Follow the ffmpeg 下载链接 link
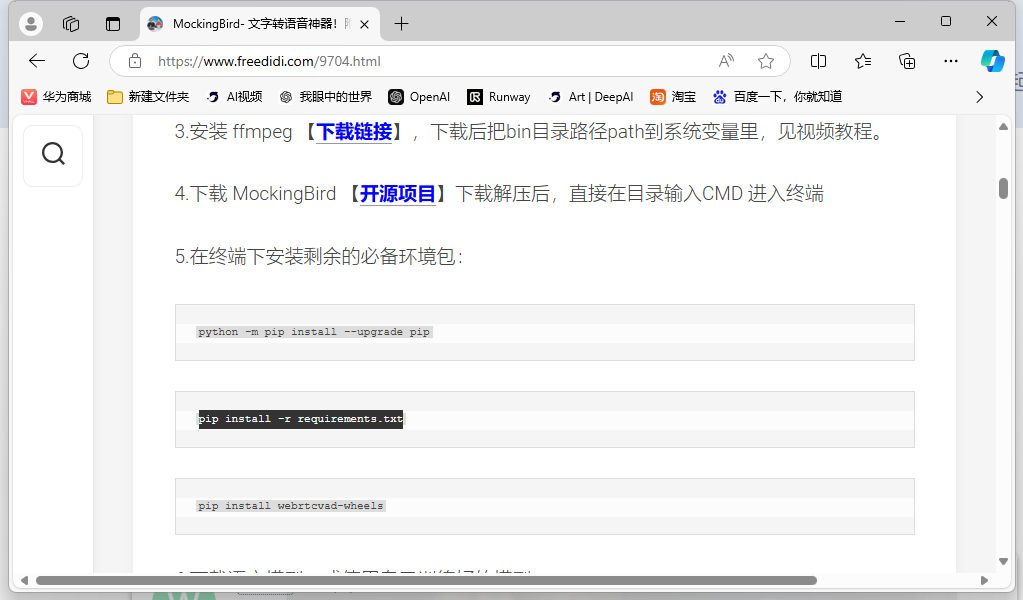This screenshot has height=600, width=1023. point(354,132)
